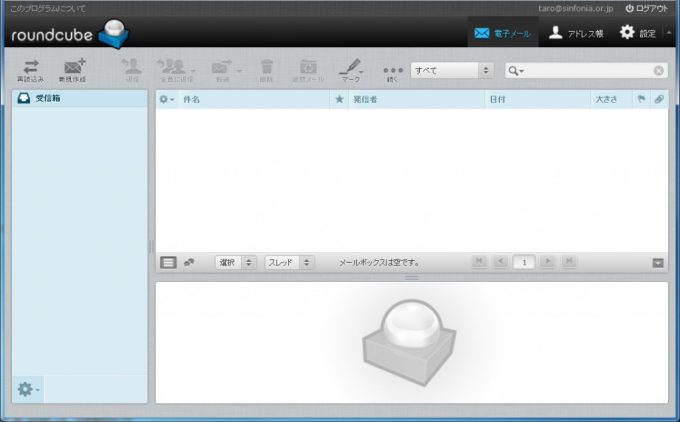The image size is (680, 422).
Task: Sort messages by 大きさ size column
Action: tap(611, 99)
